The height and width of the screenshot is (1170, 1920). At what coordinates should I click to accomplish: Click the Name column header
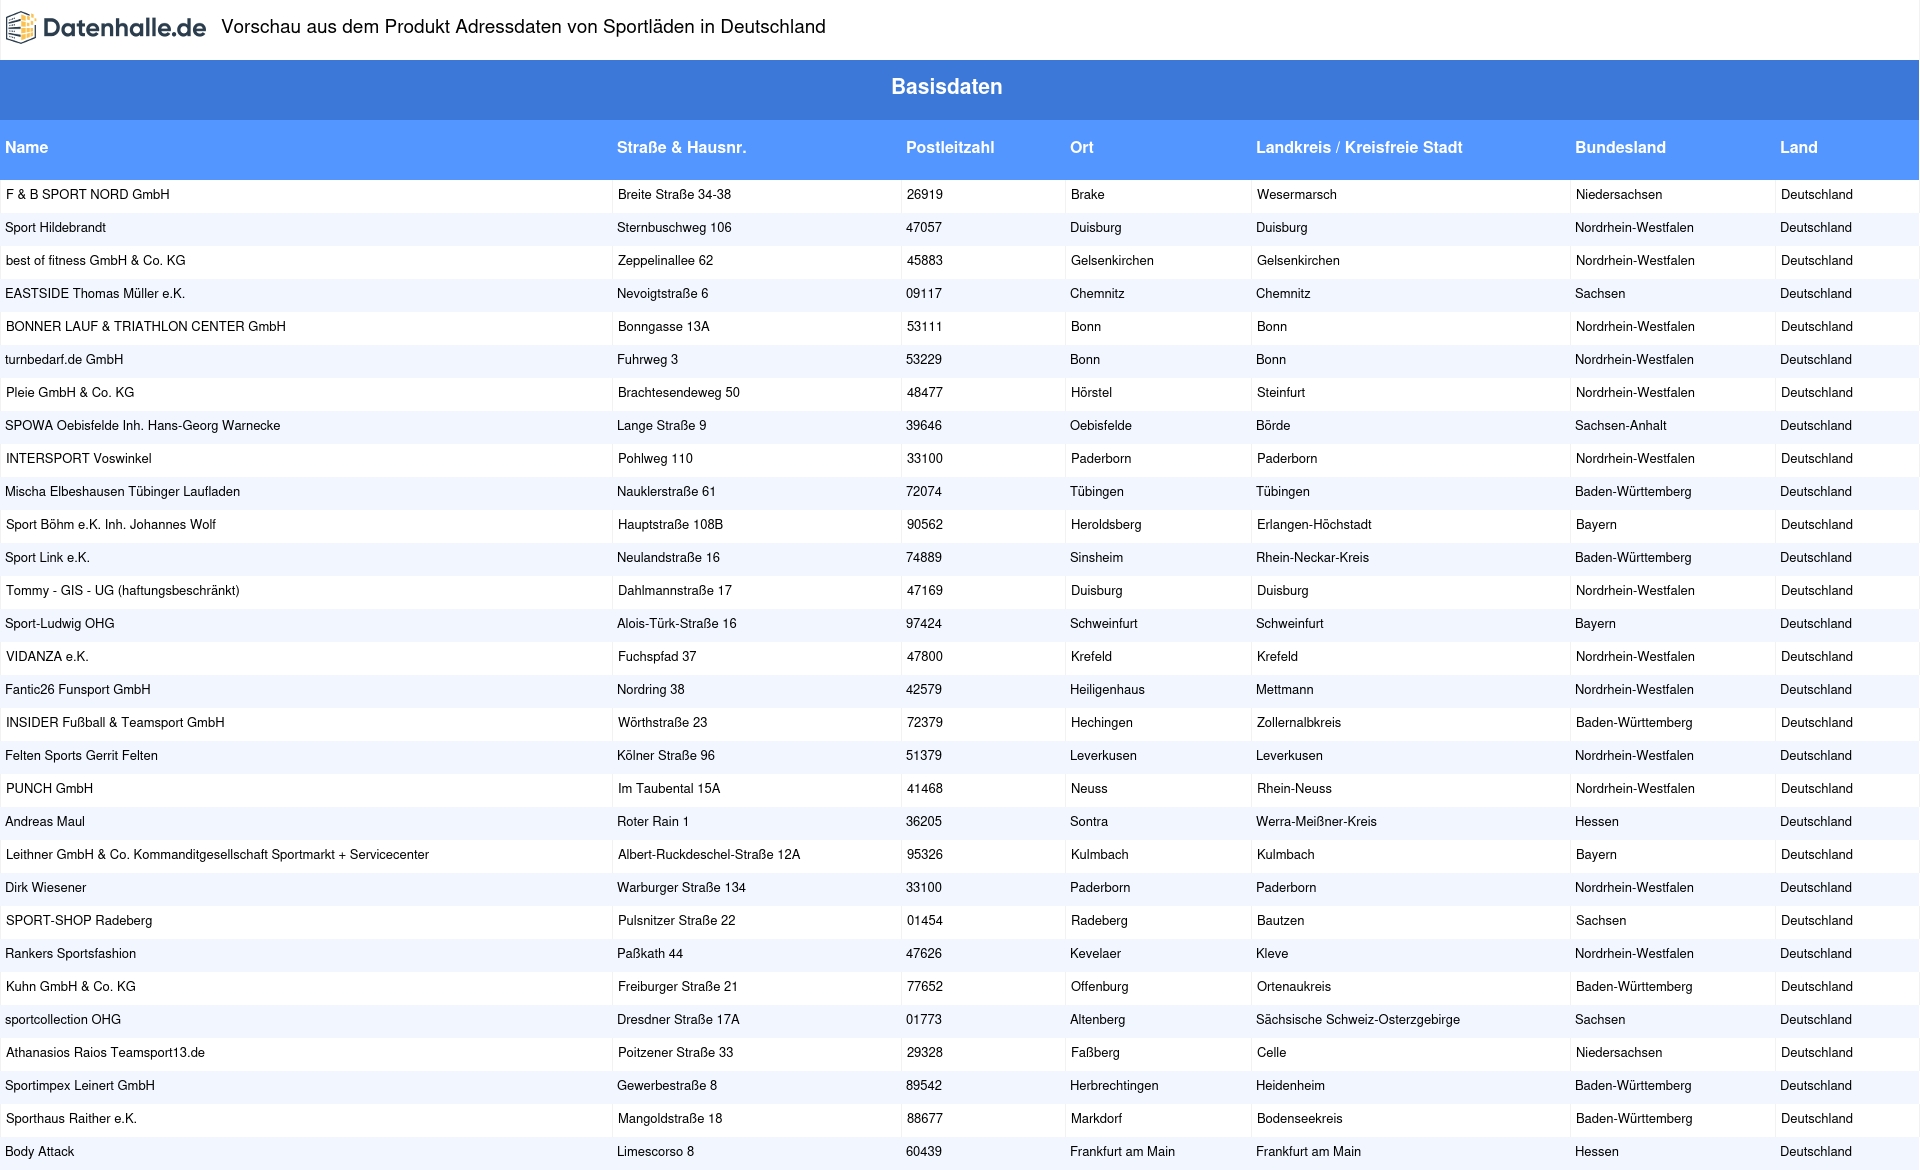[26, 147]
